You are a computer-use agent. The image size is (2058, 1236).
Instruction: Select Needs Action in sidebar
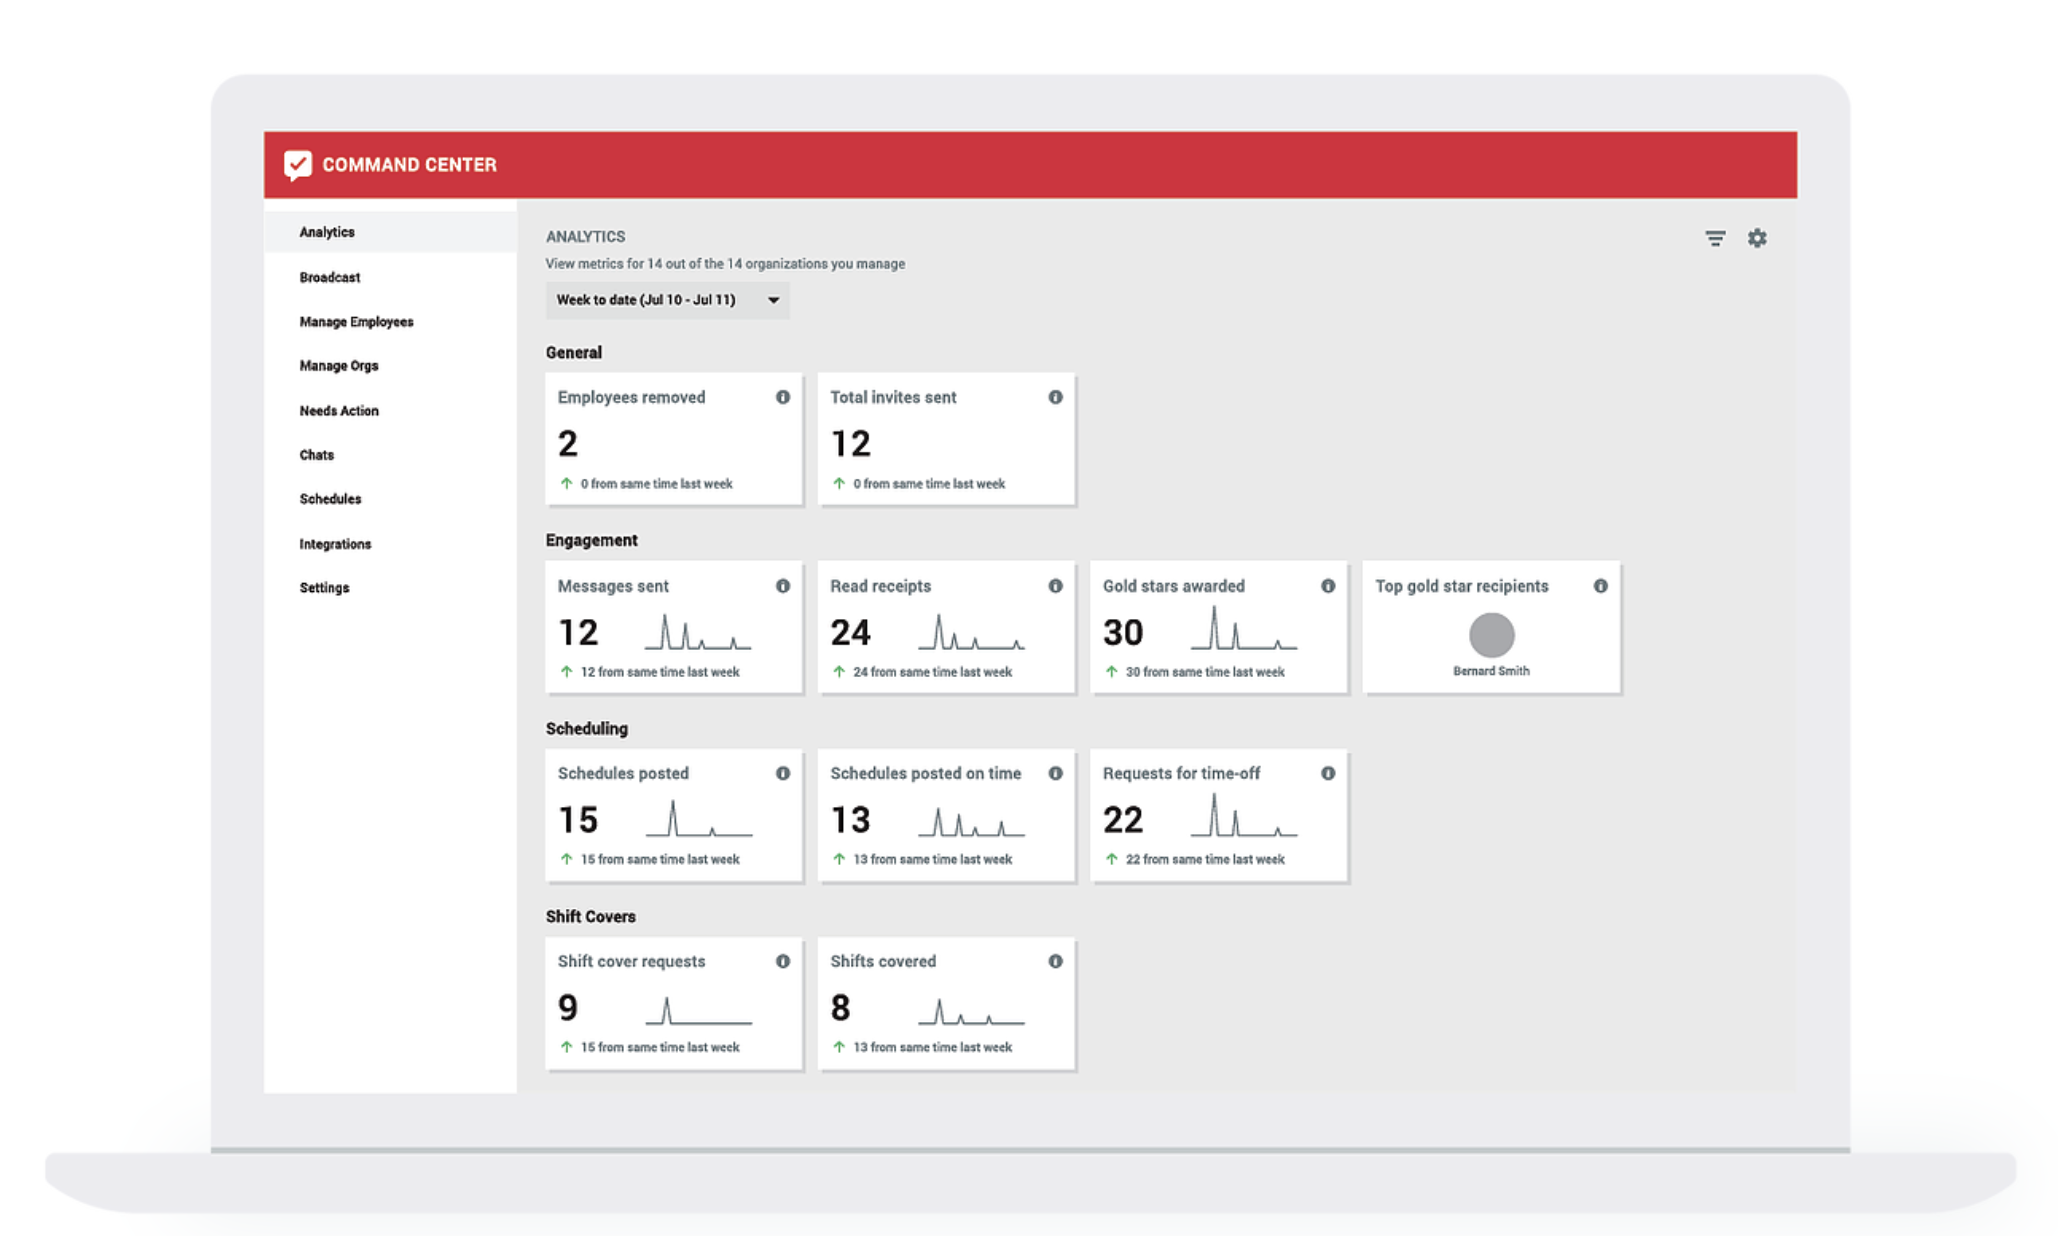pos(339,411)
